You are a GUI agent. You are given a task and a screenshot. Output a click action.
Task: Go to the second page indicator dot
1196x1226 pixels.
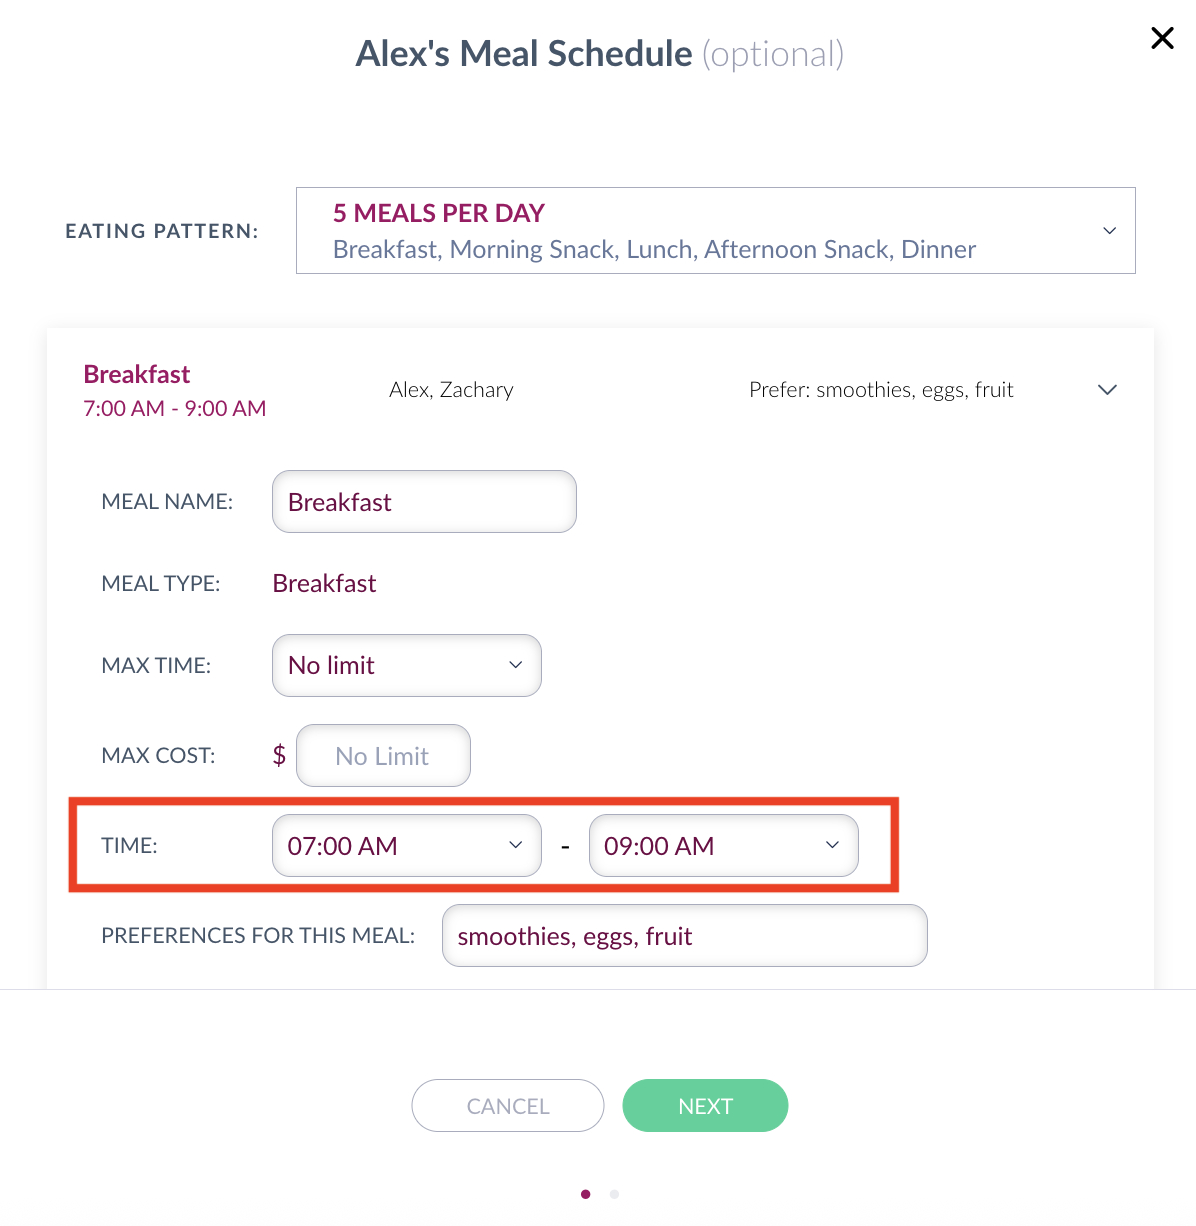coord(614,1194)
